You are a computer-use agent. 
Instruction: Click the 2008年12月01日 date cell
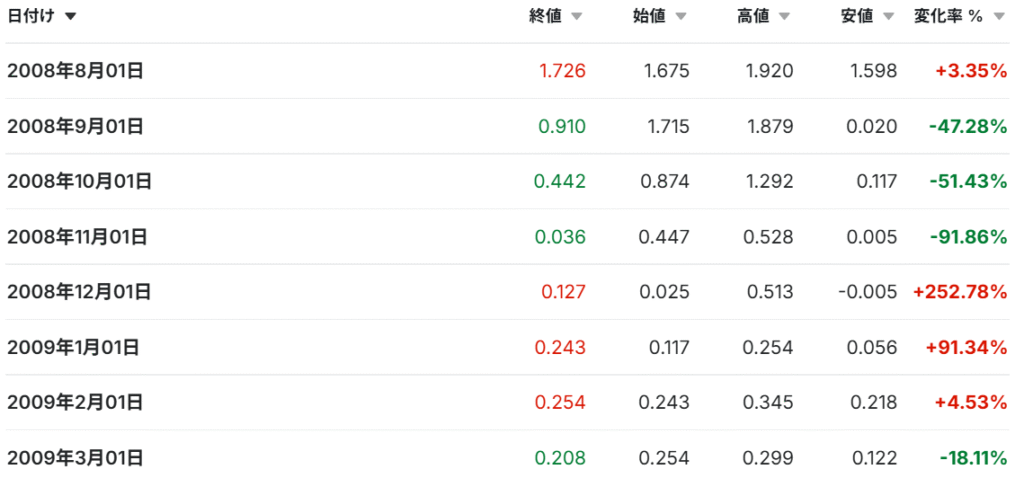pos(79,292)
